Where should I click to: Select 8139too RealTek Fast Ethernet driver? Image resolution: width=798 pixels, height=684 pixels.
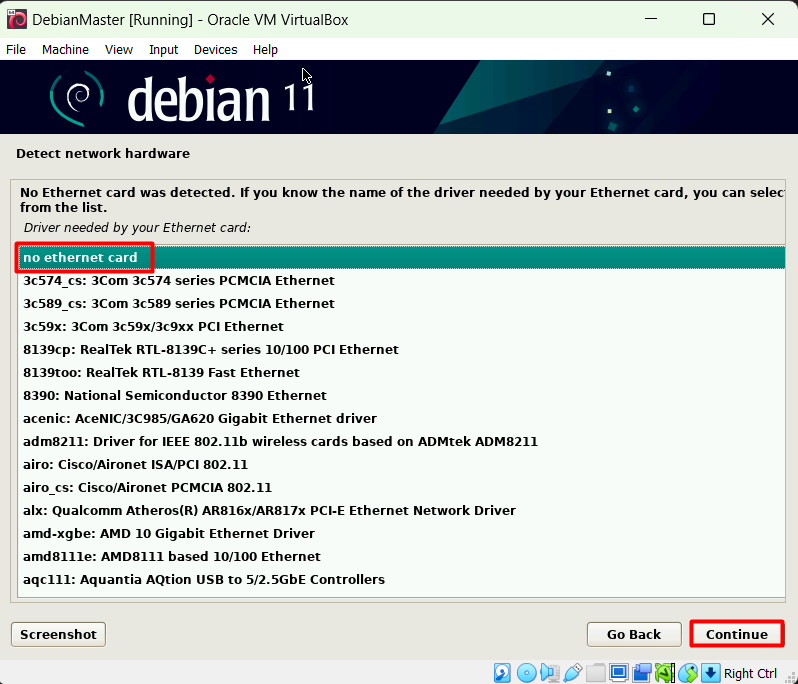pyautogui.click(x=401, y=372)
